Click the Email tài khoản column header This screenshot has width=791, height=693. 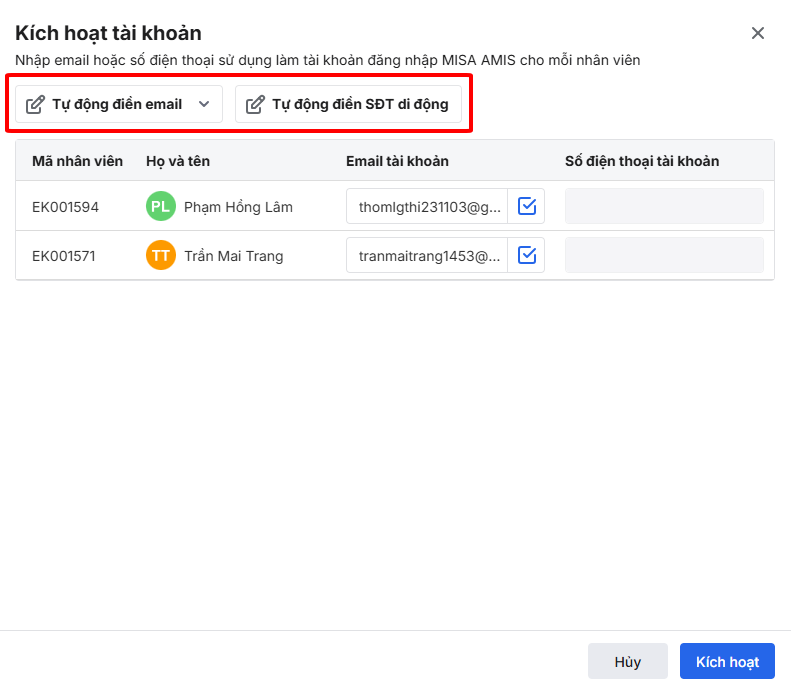coord(397,161)
